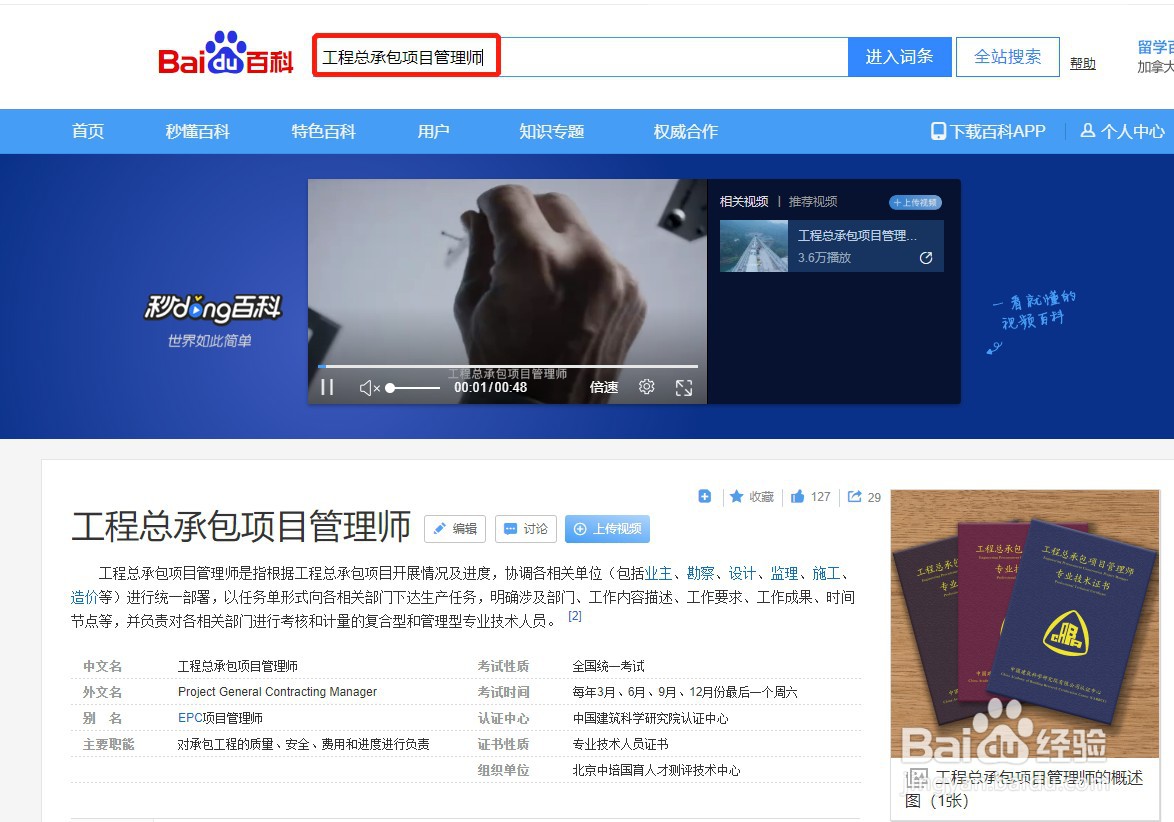This screenshot has height=822, width=1174.
Task: Enter fullscreen video mode
Action: [684, 387]
